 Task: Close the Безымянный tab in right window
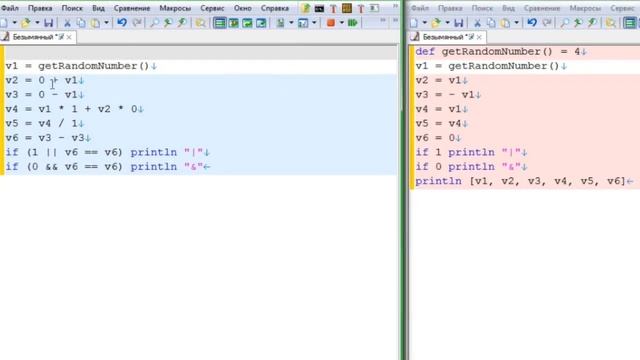[479, 37]
